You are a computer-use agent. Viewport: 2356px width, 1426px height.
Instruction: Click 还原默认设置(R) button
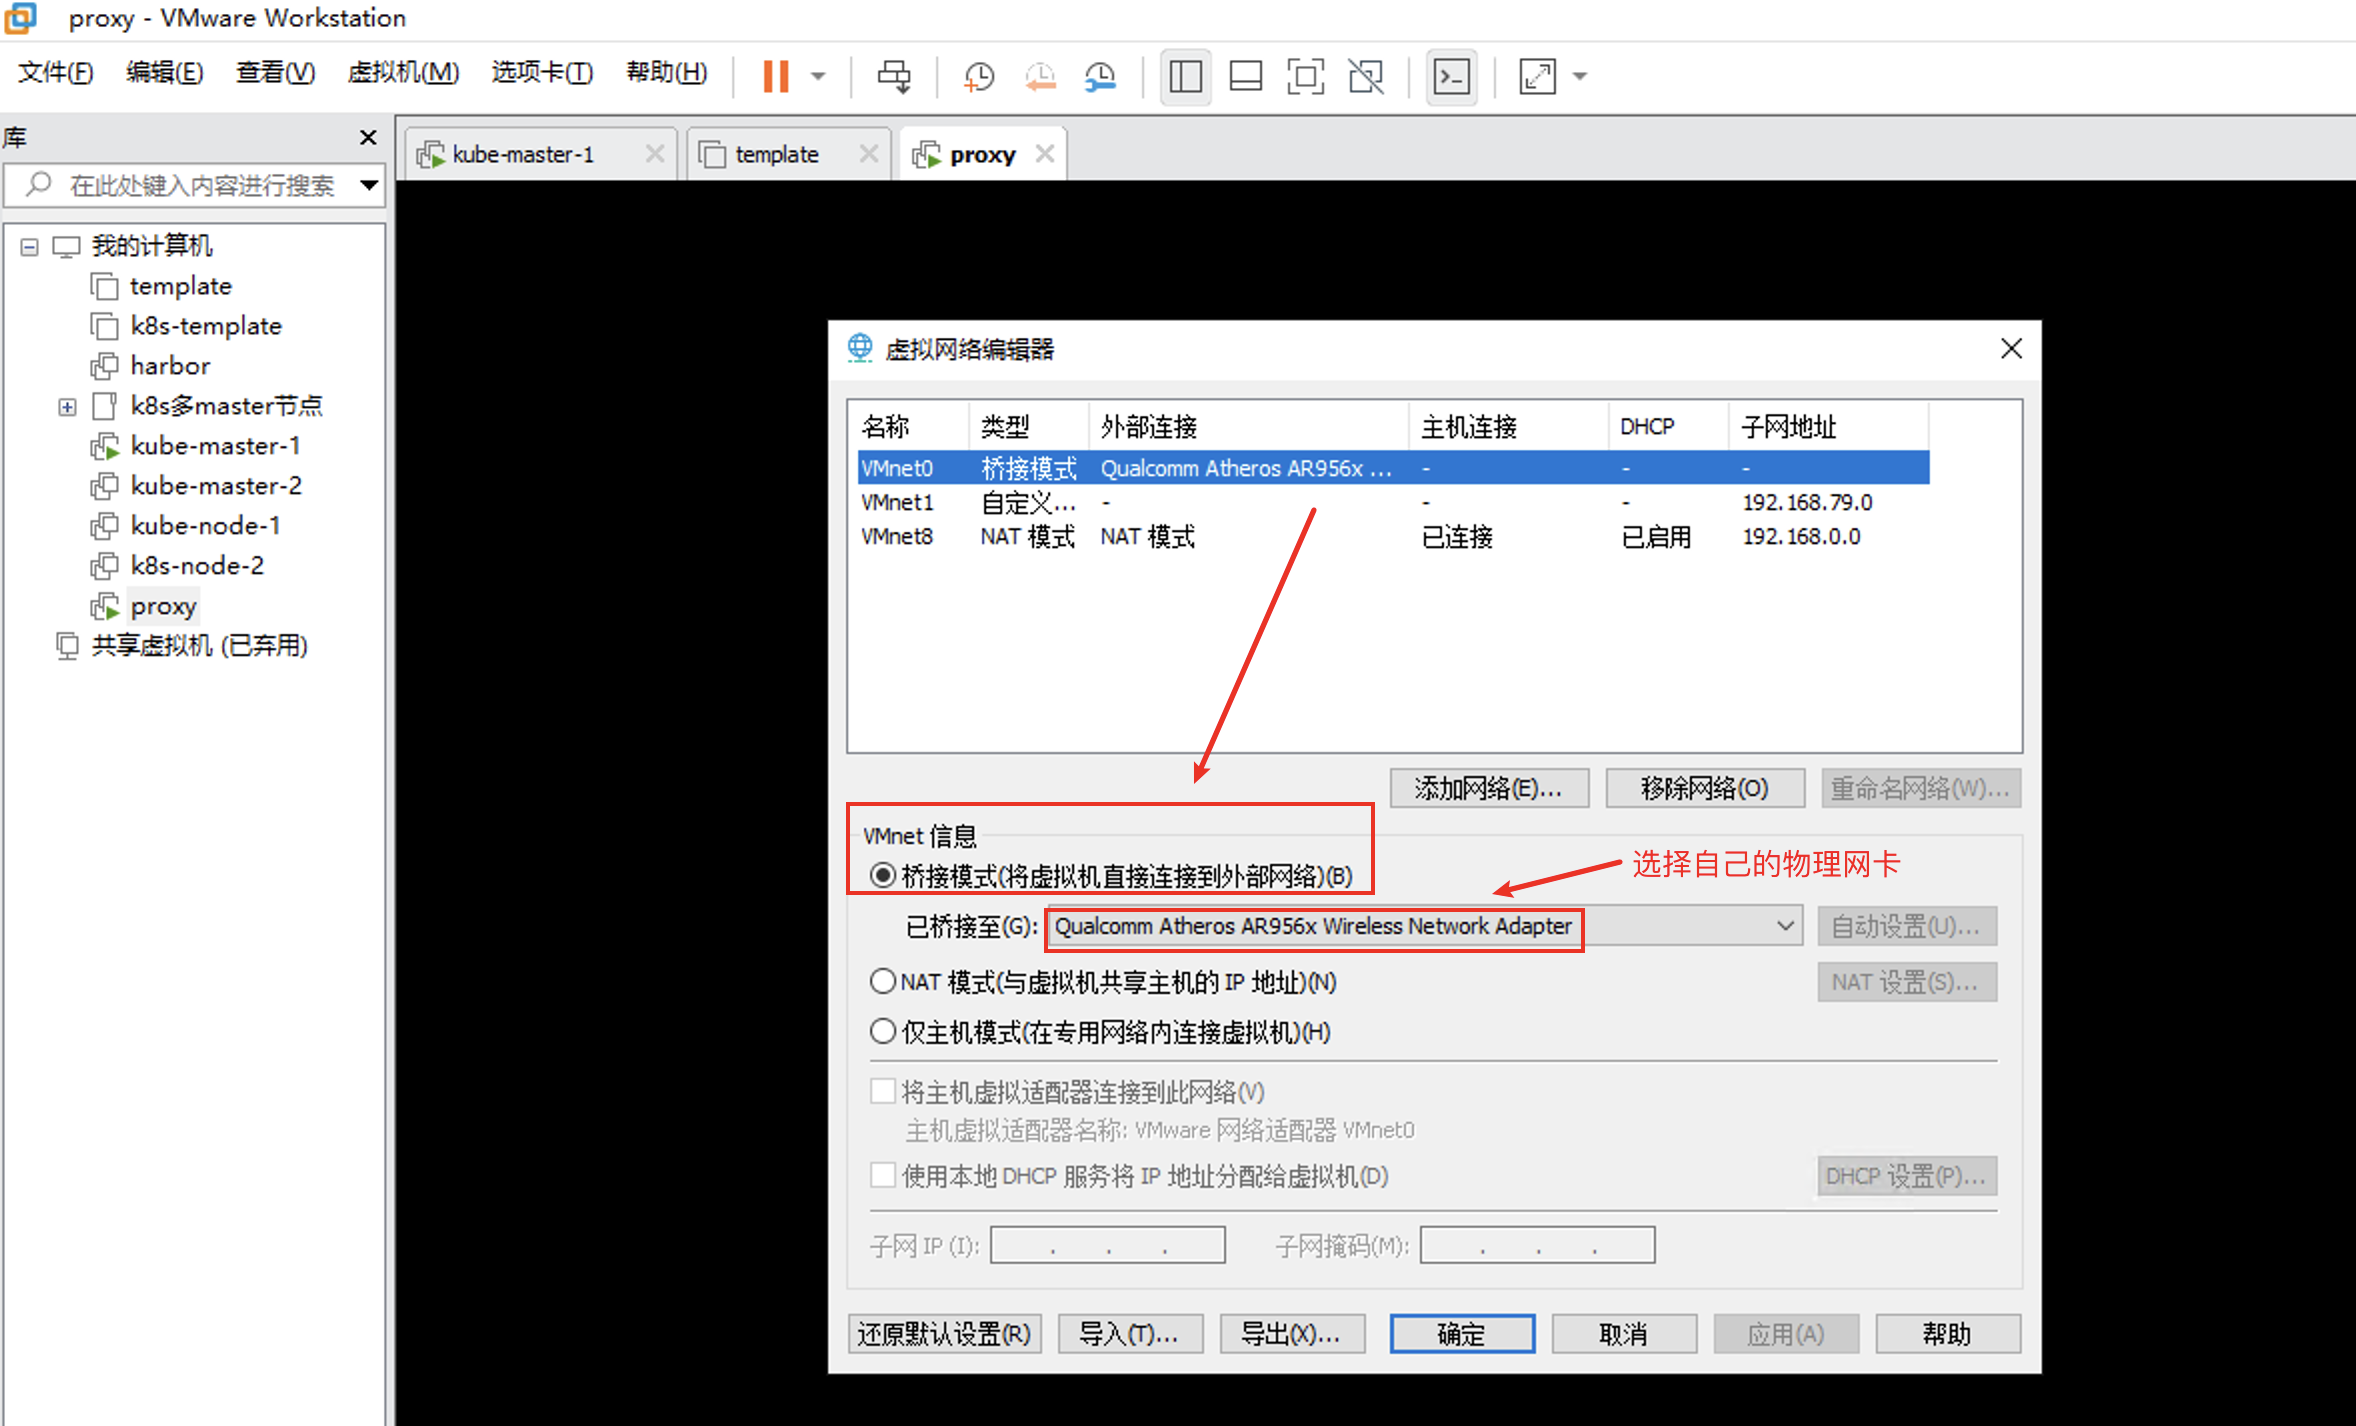click(x=944, y=1334)
